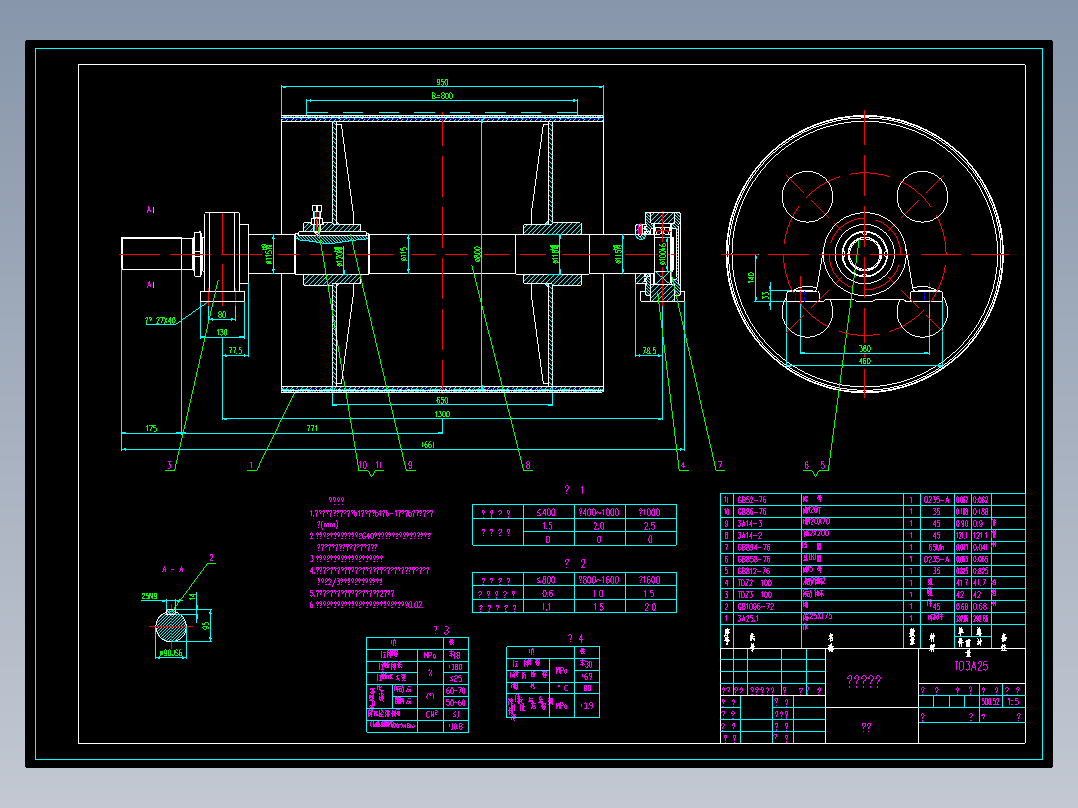The width and height of the screenshot is (1078, 808).
Task: Click the 950 overall width dimension
Action: point(442,83)
